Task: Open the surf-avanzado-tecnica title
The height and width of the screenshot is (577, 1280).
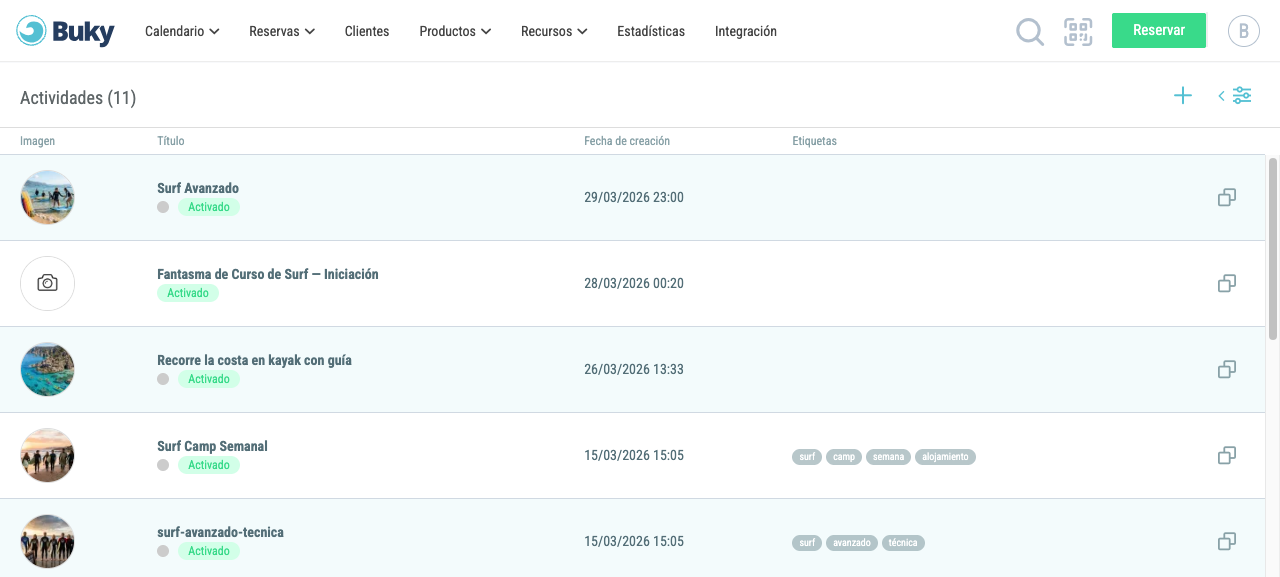Action: tap(220, 532)
